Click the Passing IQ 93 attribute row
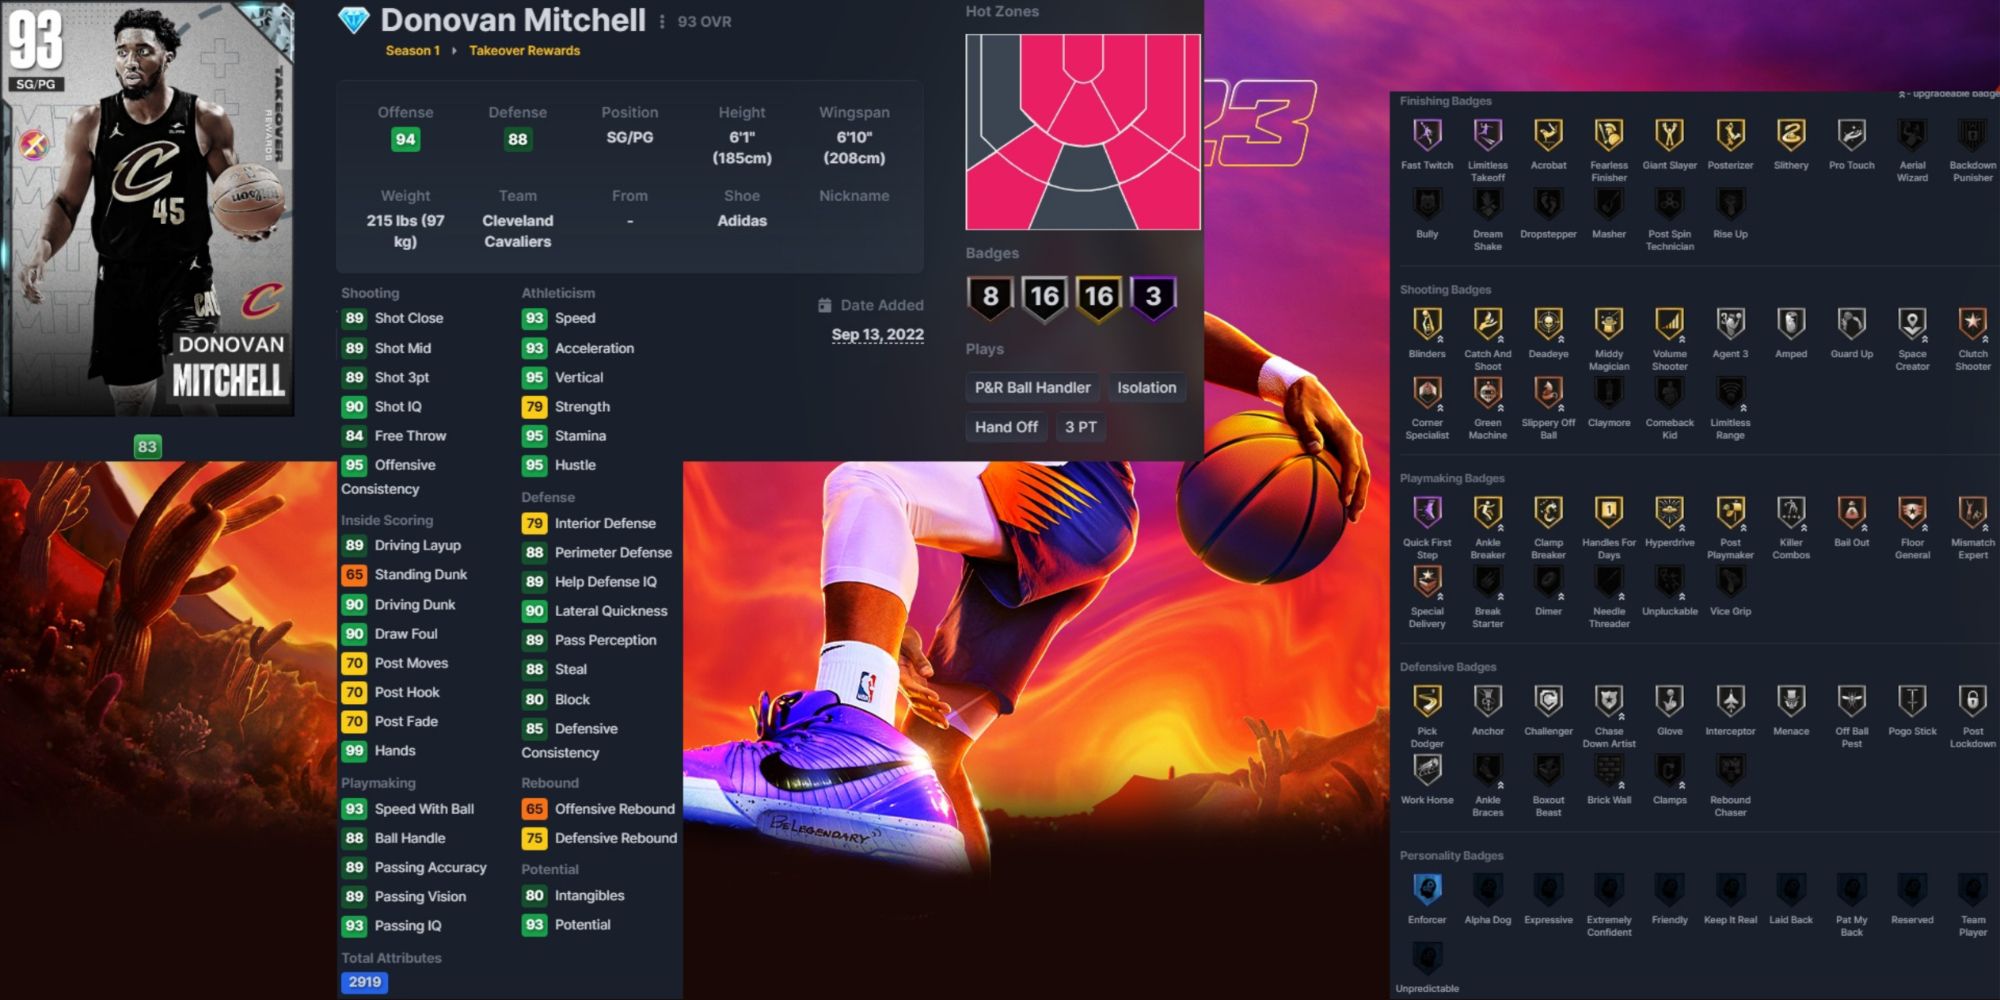Viewport: 2000px width, 1000px height. point(392,926)
